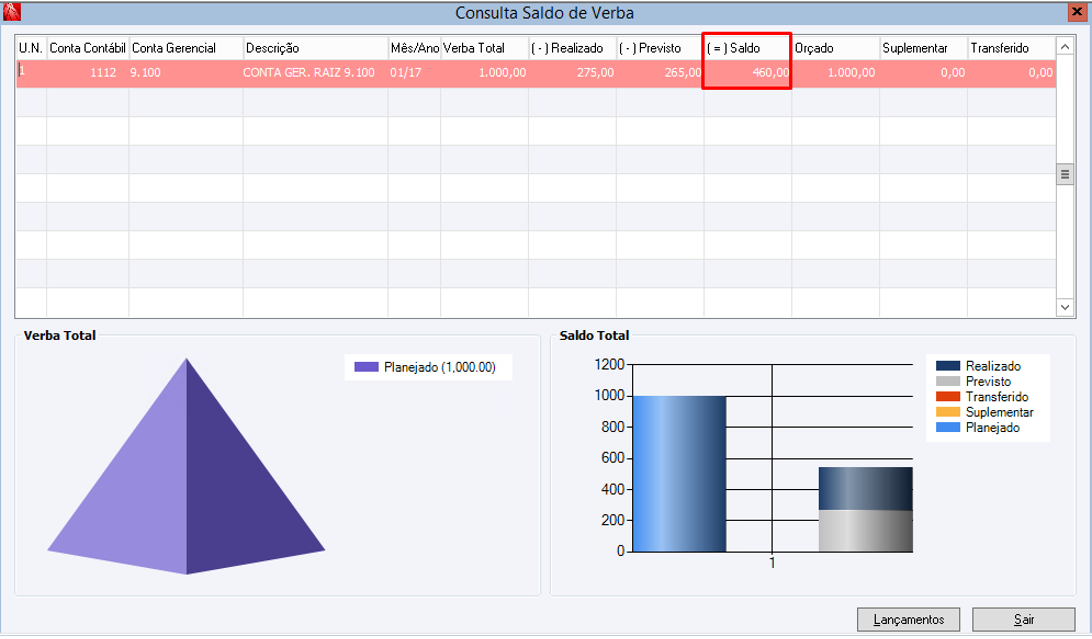This screenshot has width=1092, height=639.
Task: Click the Orçado column header
Action: click(836, 48)
